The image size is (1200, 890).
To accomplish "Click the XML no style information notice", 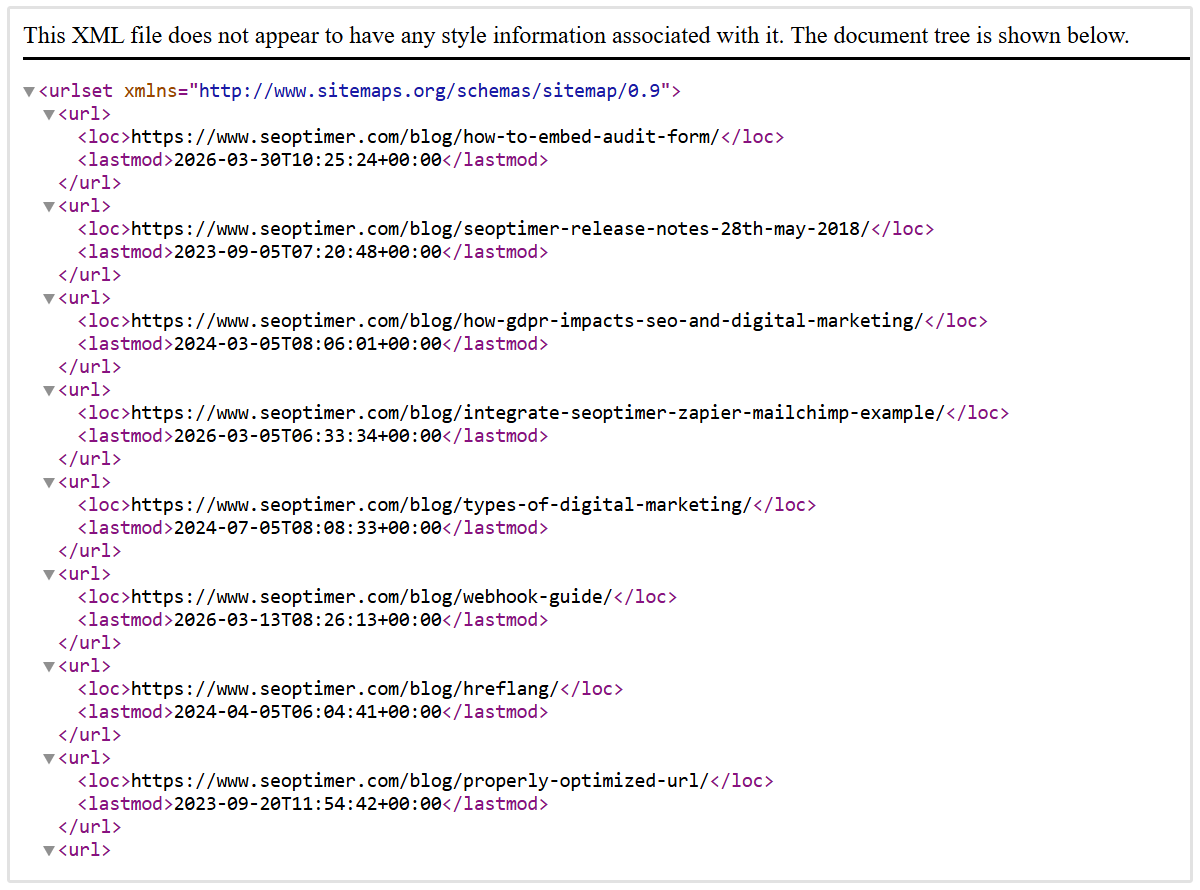I will click(x=576, y=36).
